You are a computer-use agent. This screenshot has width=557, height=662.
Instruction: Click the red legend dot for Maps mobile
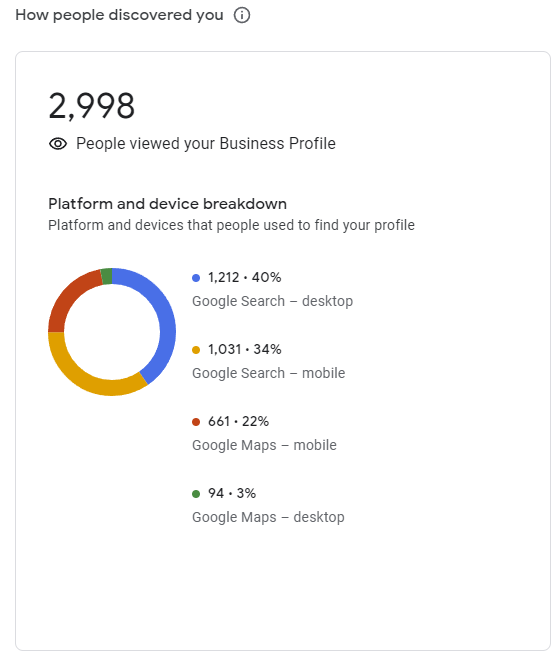[x=196, y=422]
